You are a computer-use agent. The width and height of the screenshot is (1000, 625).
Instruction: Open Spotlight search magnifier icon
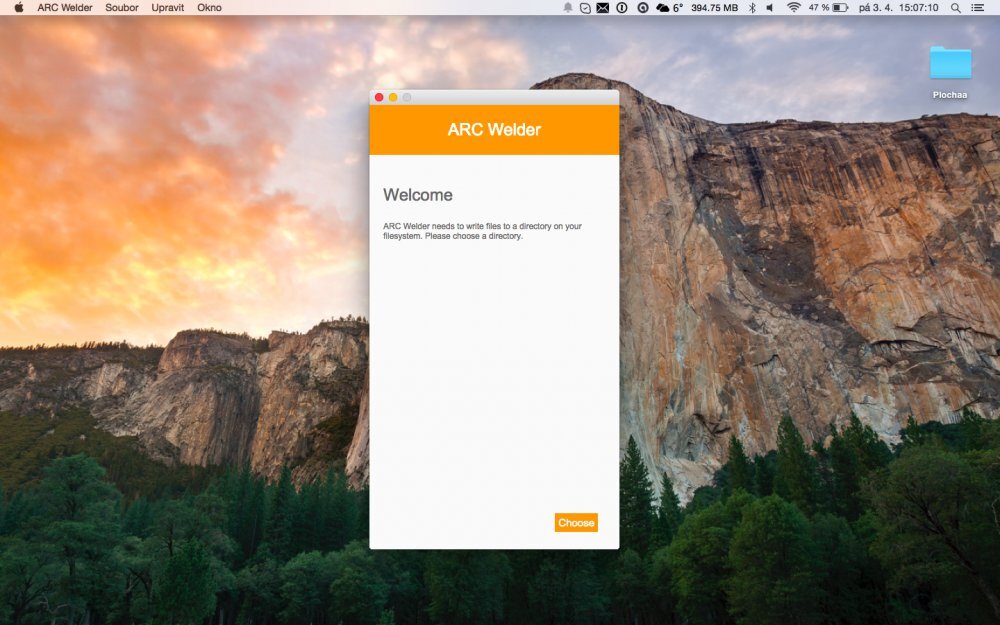tap(955, 7)
